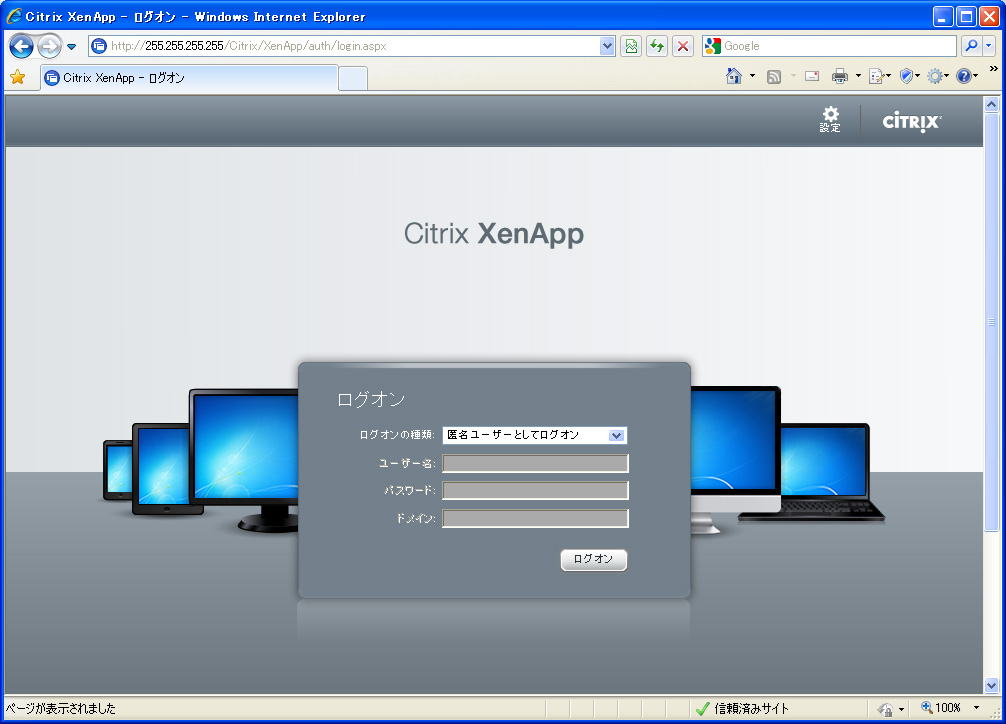Open the recent pages history dropdown
Image resolution: width=1006 pixels, height=724 pixels.
(x=72, y=46)
